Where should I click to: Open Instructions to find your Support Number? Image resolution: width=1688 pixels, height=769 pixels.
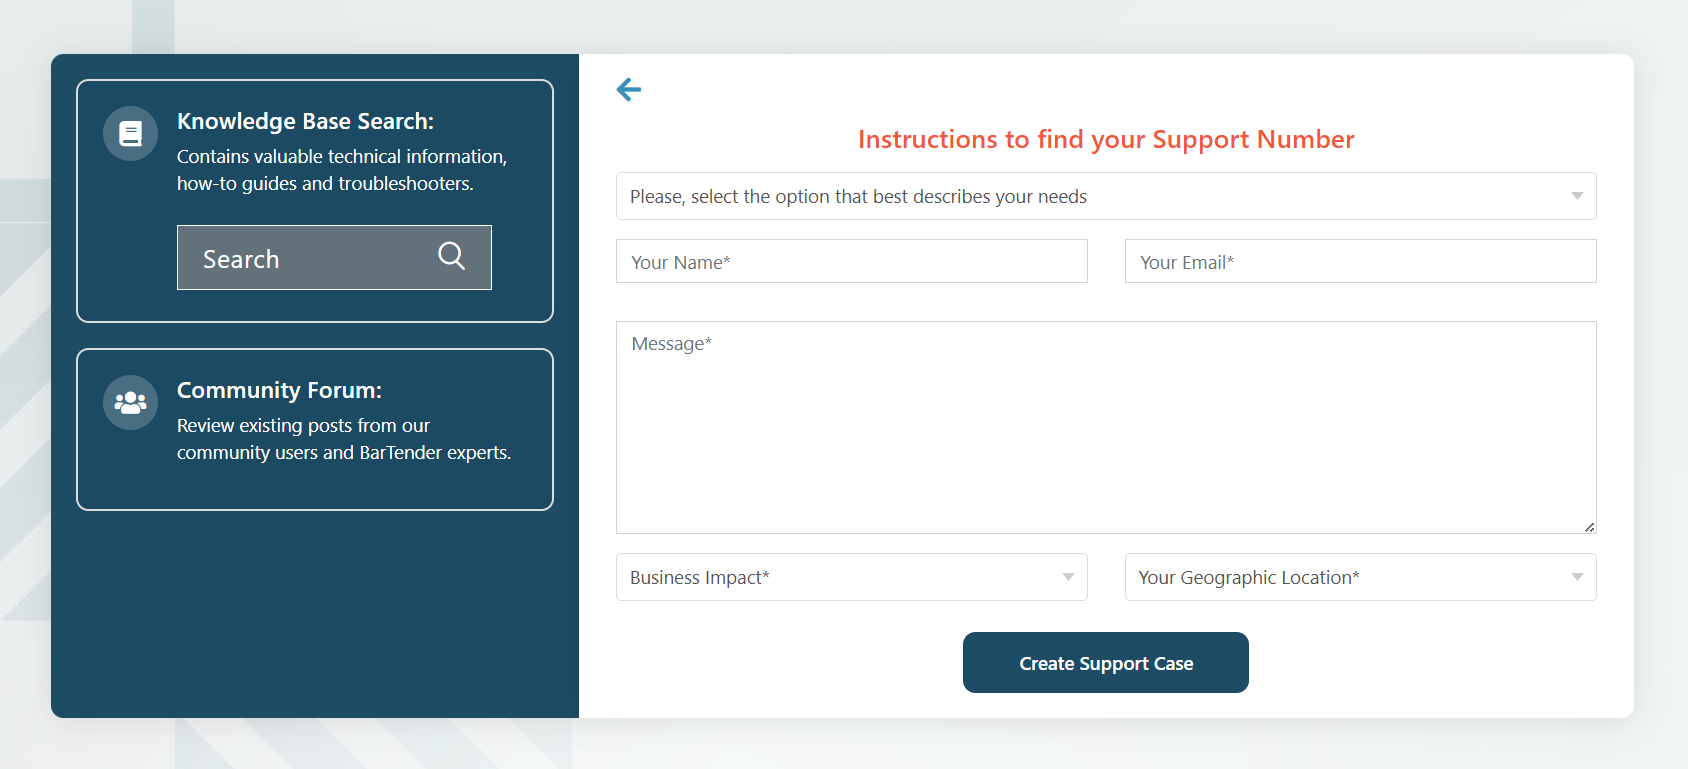coord(1106,139)
